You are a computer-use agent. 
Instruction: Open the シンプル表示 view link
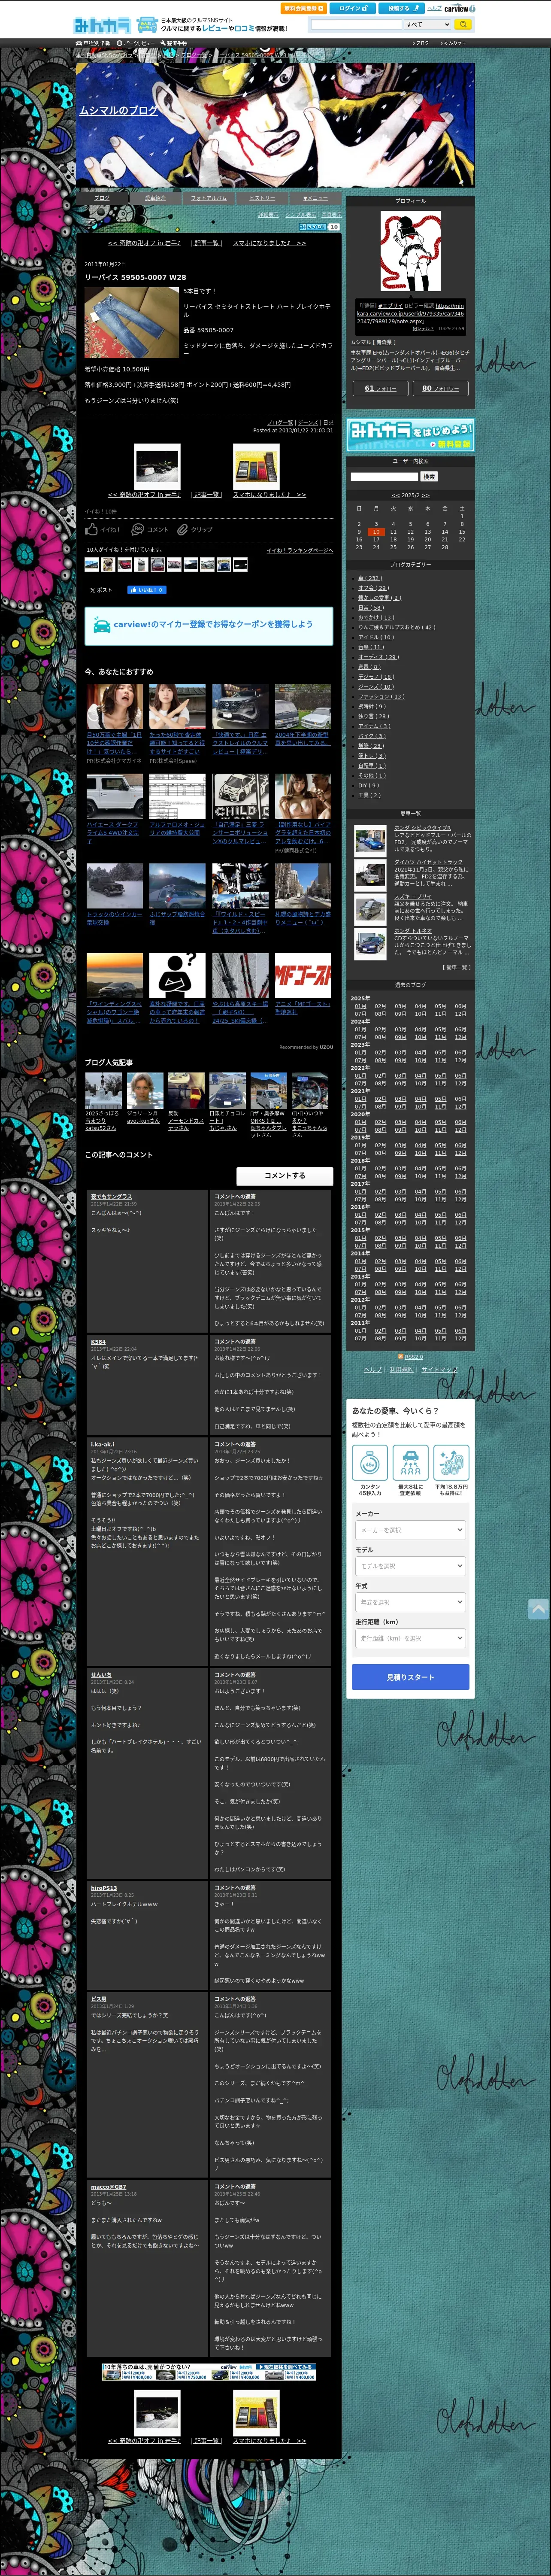[300, 215]
